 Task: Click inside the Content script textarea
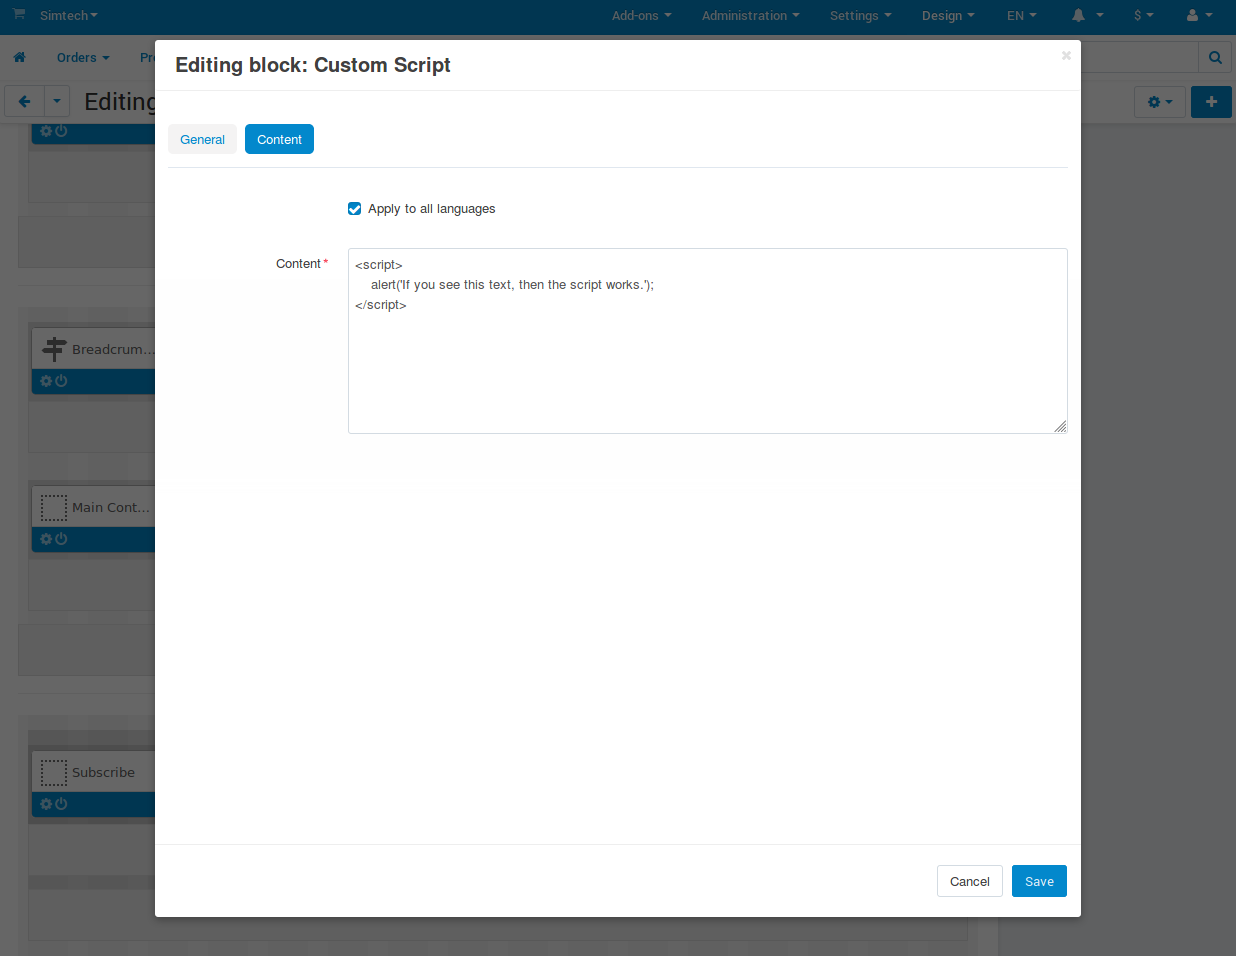point(707,341)
